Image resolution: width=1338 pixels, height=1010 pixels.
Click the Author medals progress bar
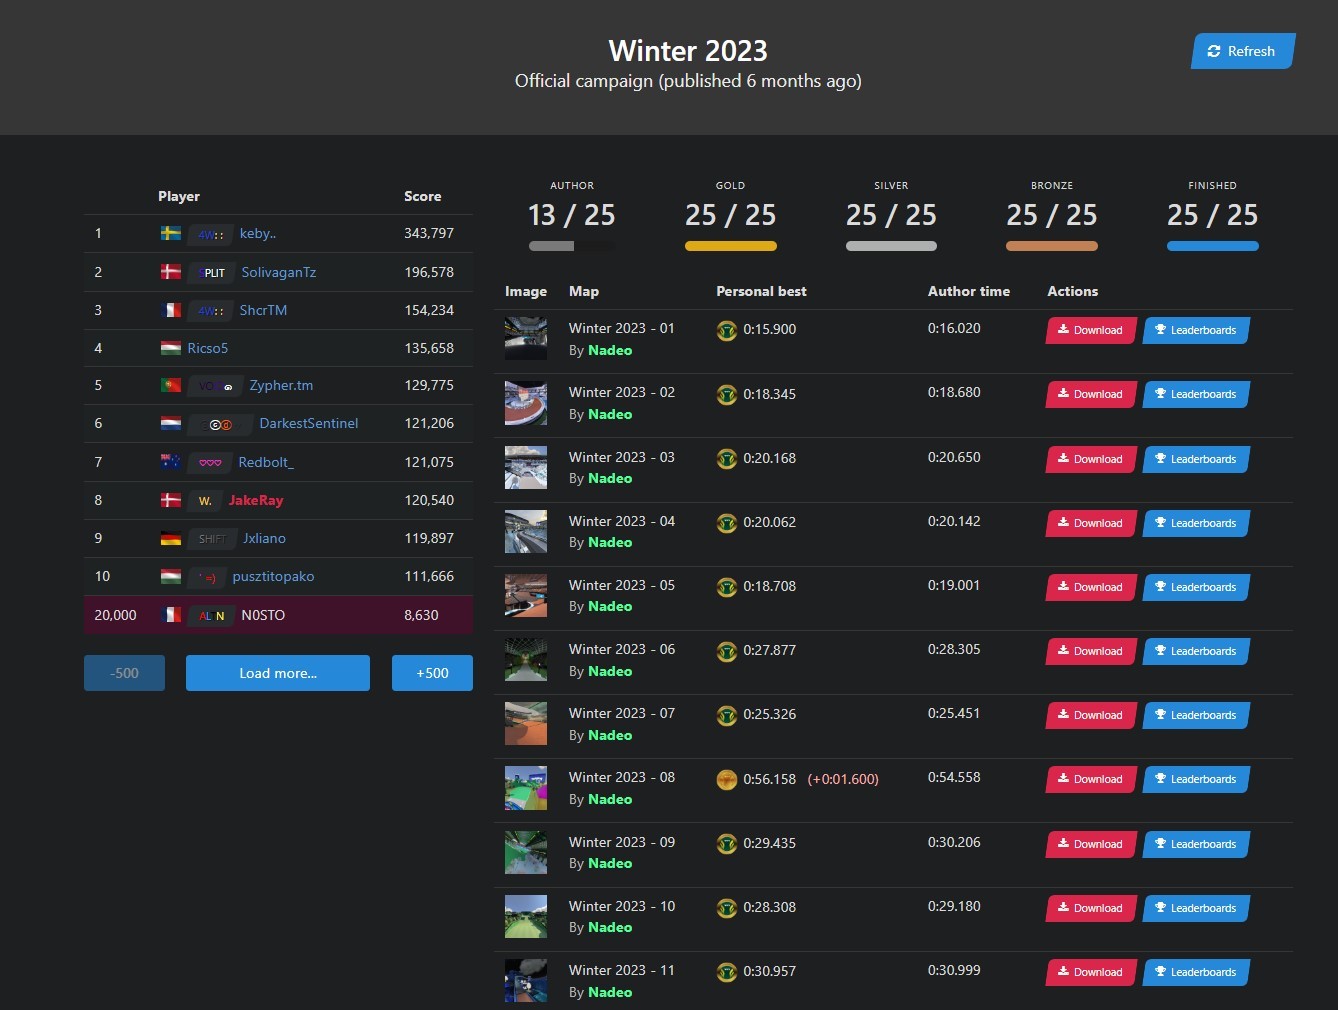(x=571, y=246)
